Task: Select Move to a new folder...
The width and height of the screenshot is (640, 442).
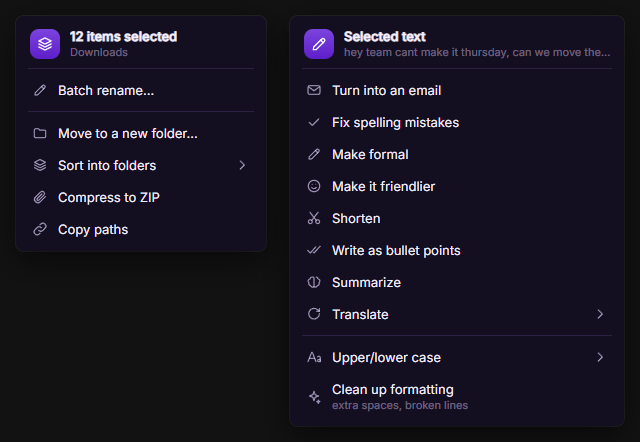Action: [x=141, y=133]
